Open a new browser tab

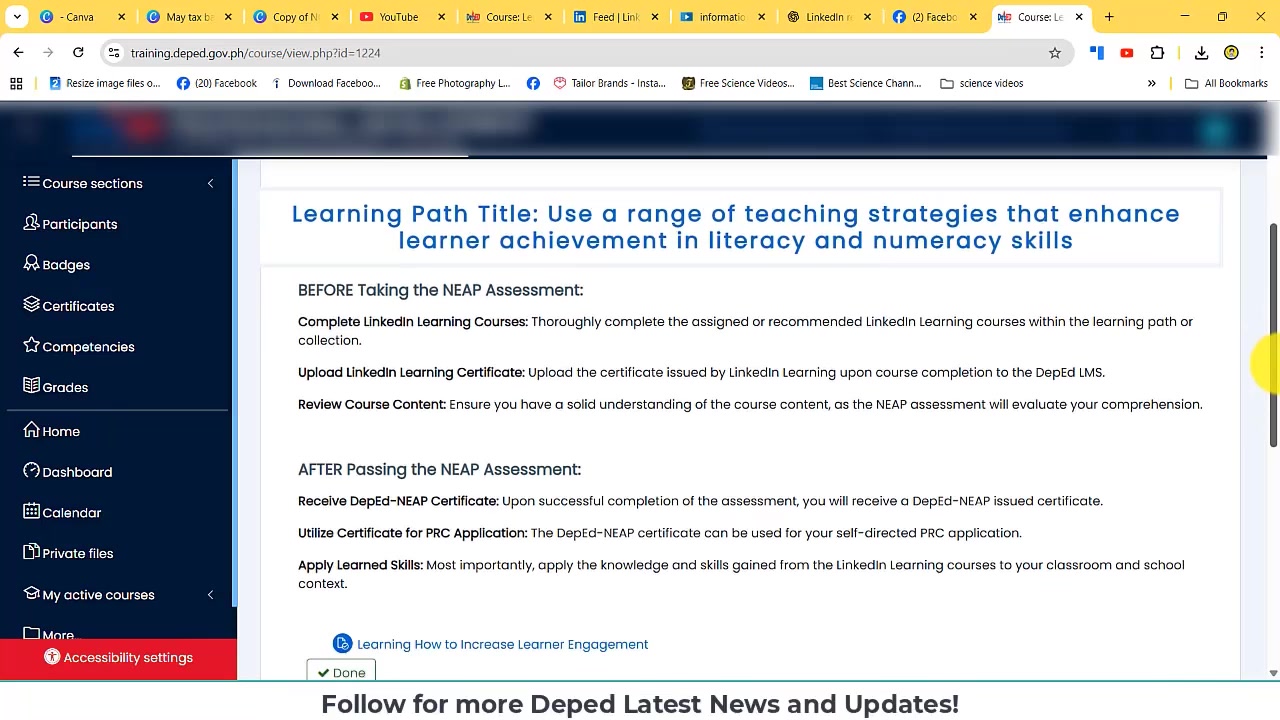pyautogui.click(x=1109, y=17)
